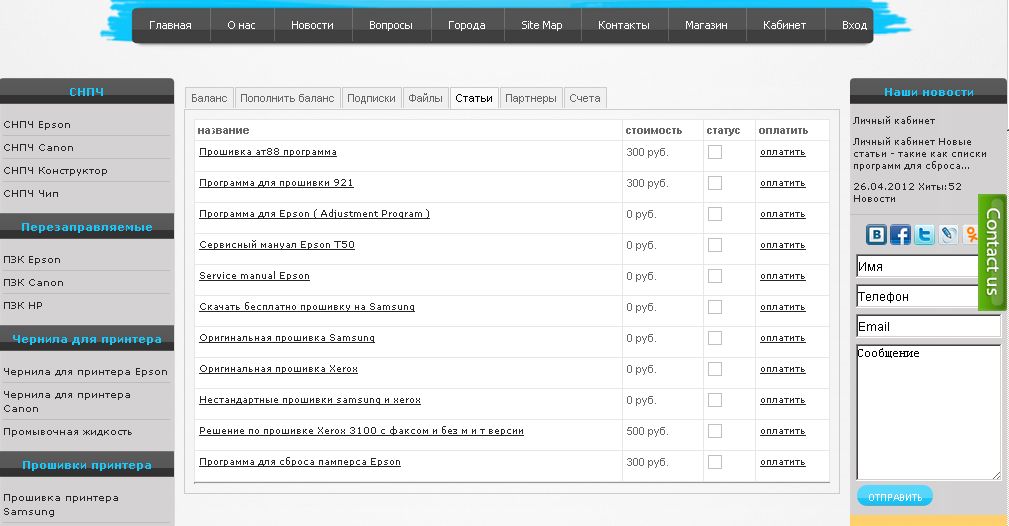The image size is (1009, 526).
Task: Open СНПЧ Конструктор in the left sidebar
Action: click(x=55, y=171)
